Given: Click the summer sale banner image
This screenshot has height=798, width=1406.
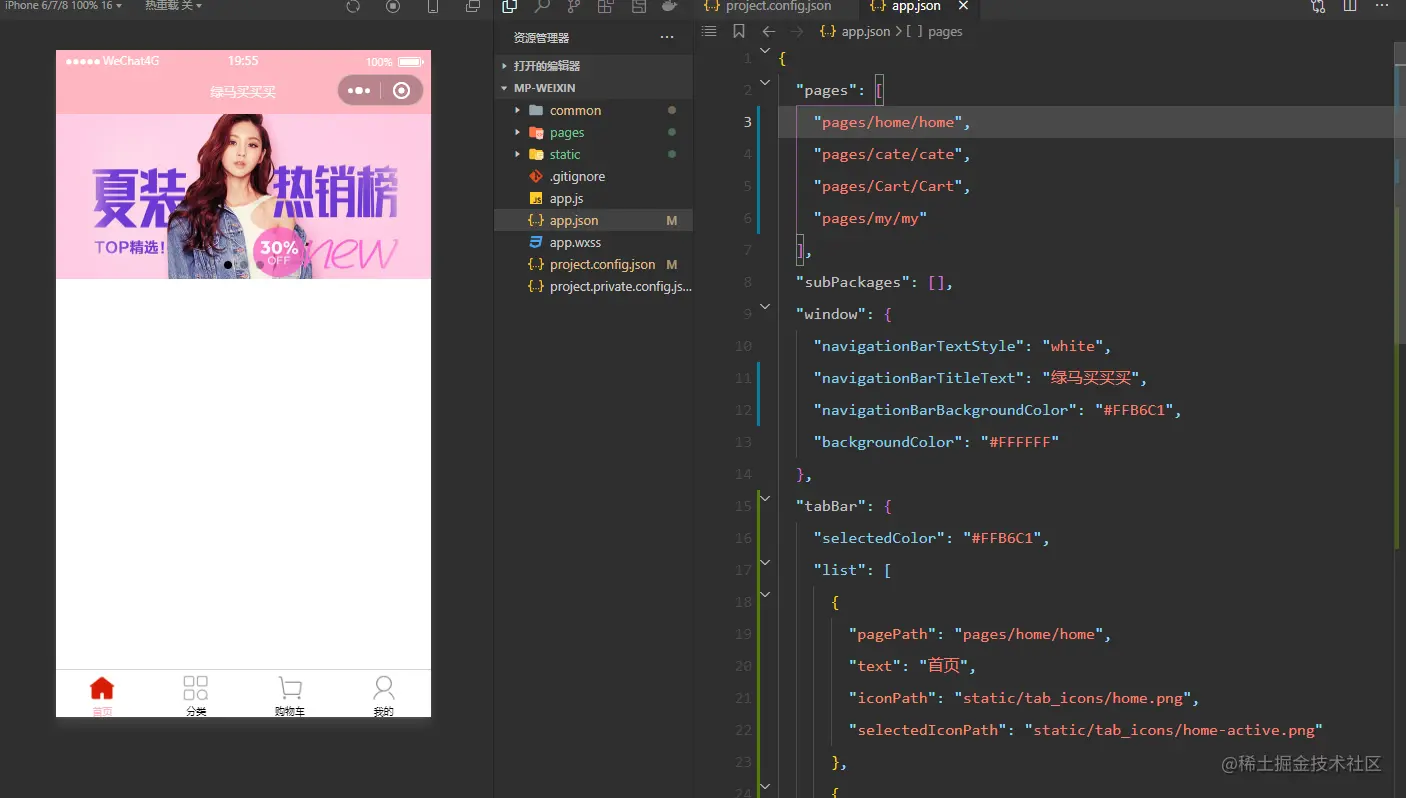Looking at the screenshot, I should (x=243, y=196).
